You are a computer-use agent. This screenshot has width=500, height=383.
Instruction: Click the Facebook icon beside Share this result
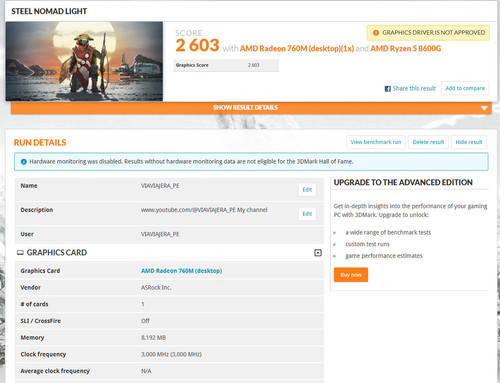tap(387, 89)
